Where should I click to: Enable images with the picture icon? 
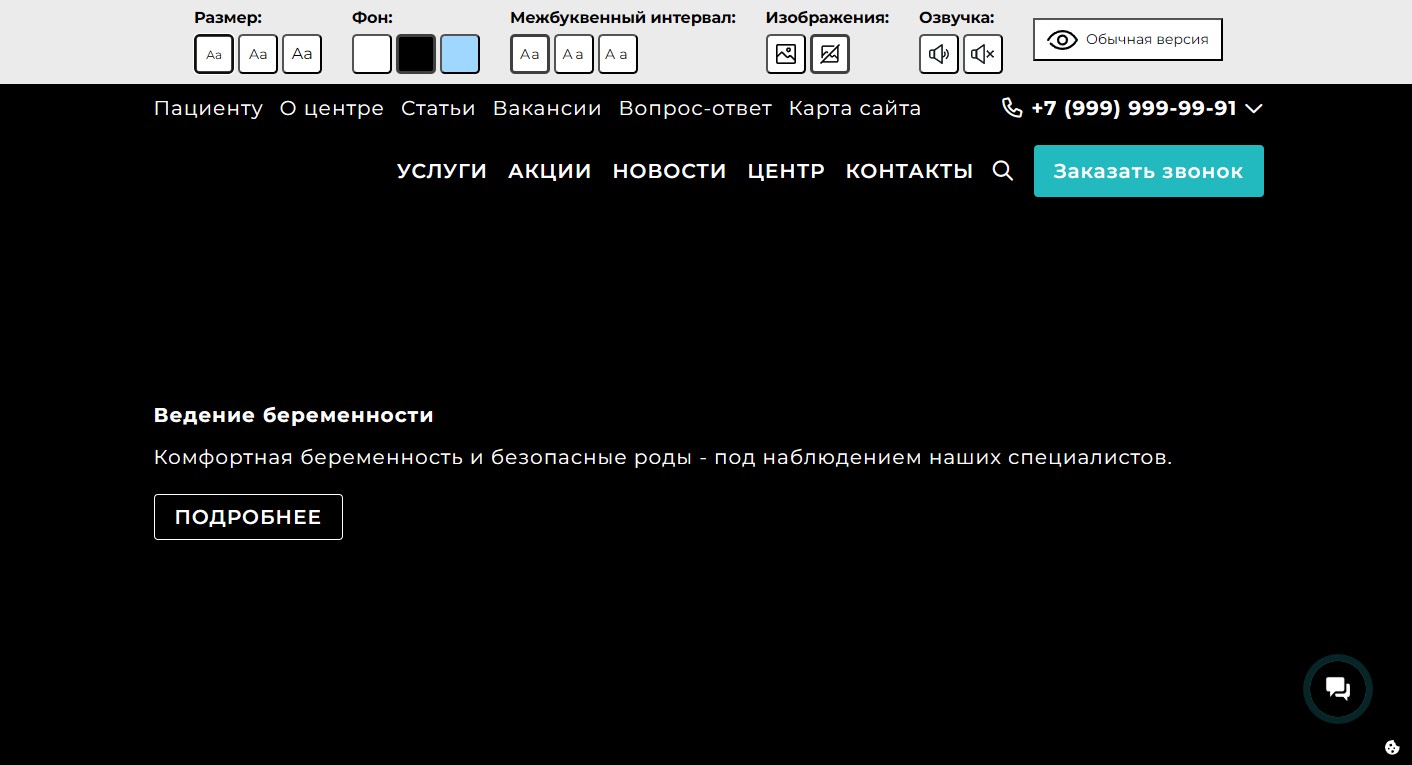pos(785,54)
